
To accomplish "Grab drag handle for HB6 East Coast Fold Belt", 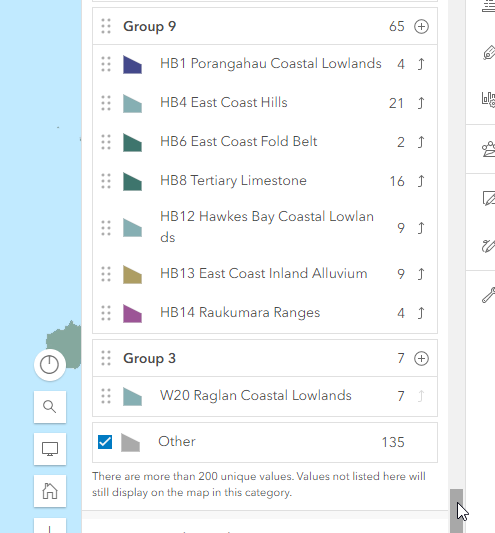I will click(106, 142).
